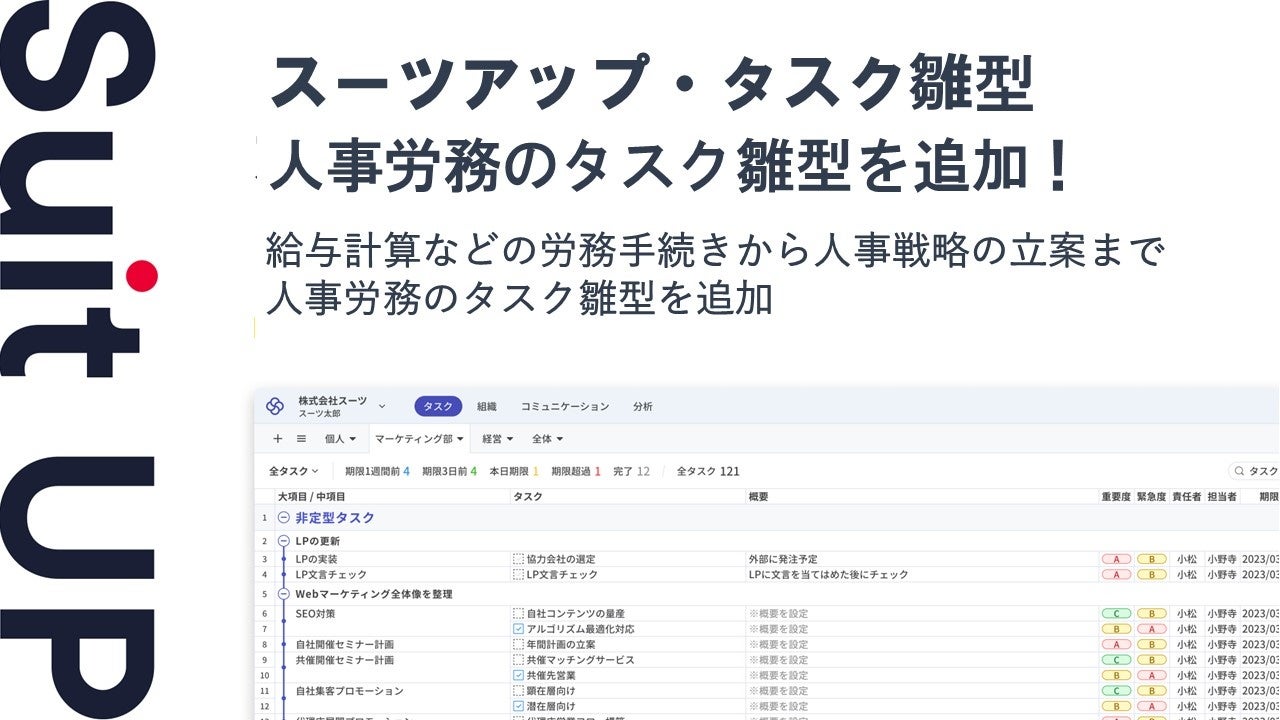This screenshot has height=720, width=1280.
Task: Open the 個人 dropdown
Action: (x=340, y=438)
